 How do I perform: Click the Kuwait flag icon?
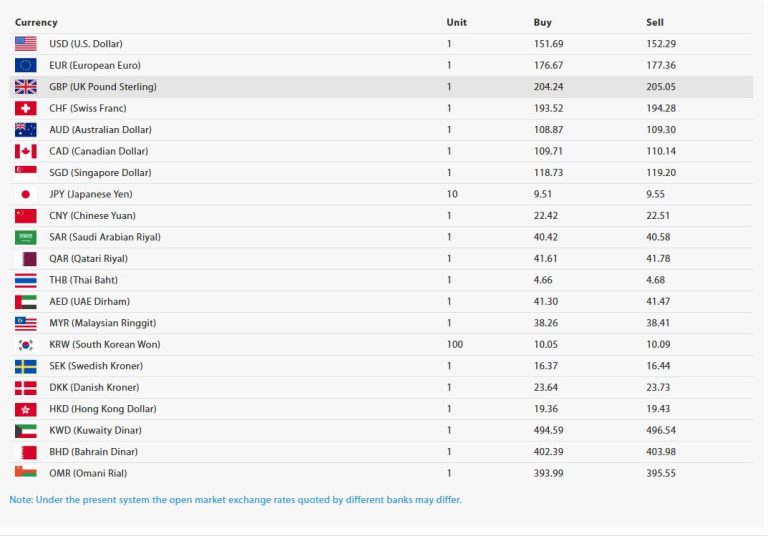coord(25,430)
